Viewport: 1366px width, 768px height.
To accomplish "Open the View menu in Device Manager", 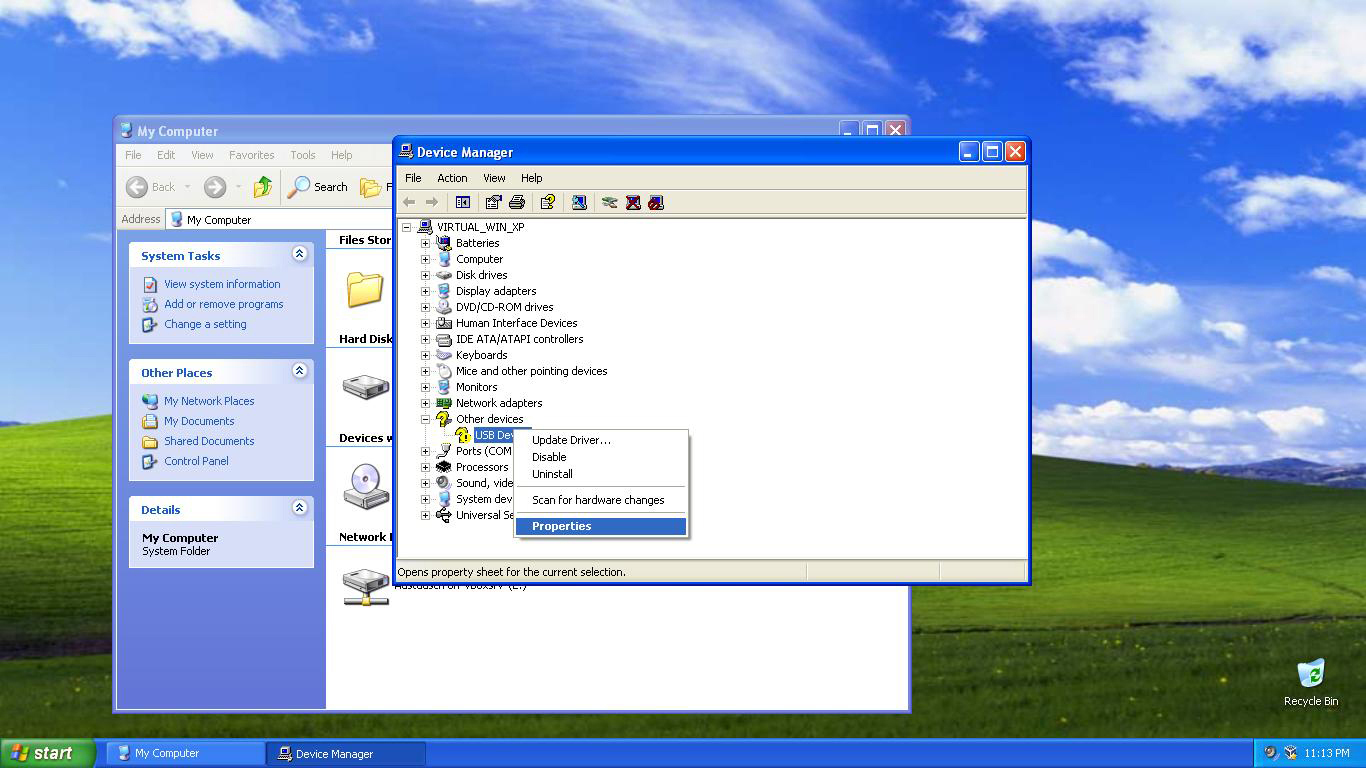I will pyautogui.click(x=494, y=178).
